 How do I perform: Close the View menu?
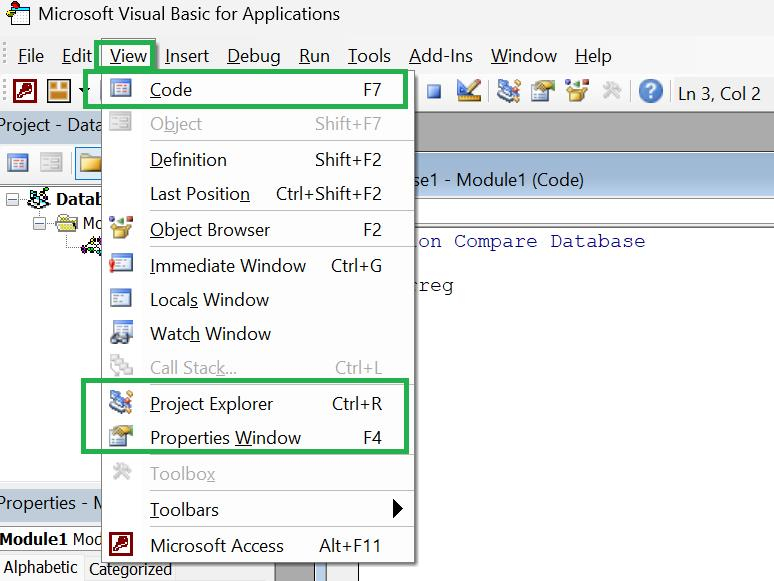click(128, 56)
